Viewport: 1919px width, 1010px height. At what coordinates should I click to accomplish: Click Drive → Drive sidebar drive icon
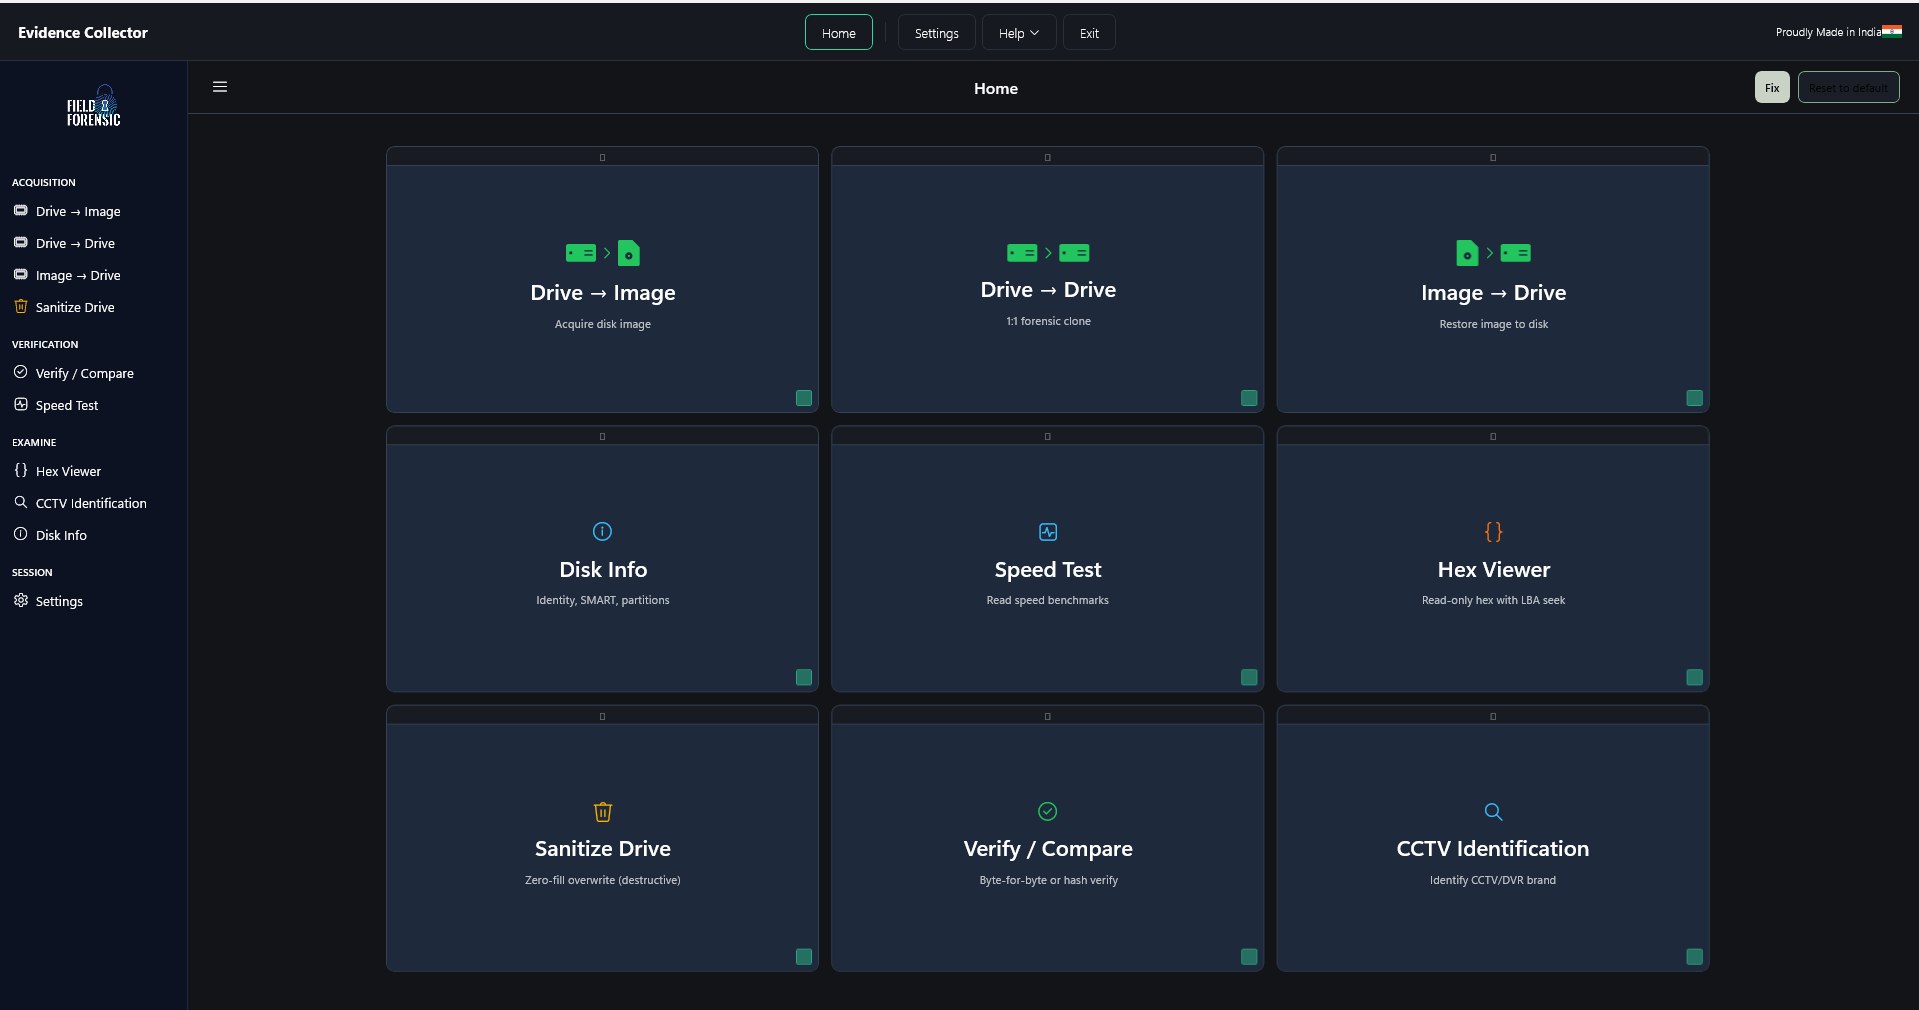pos(21,243)
